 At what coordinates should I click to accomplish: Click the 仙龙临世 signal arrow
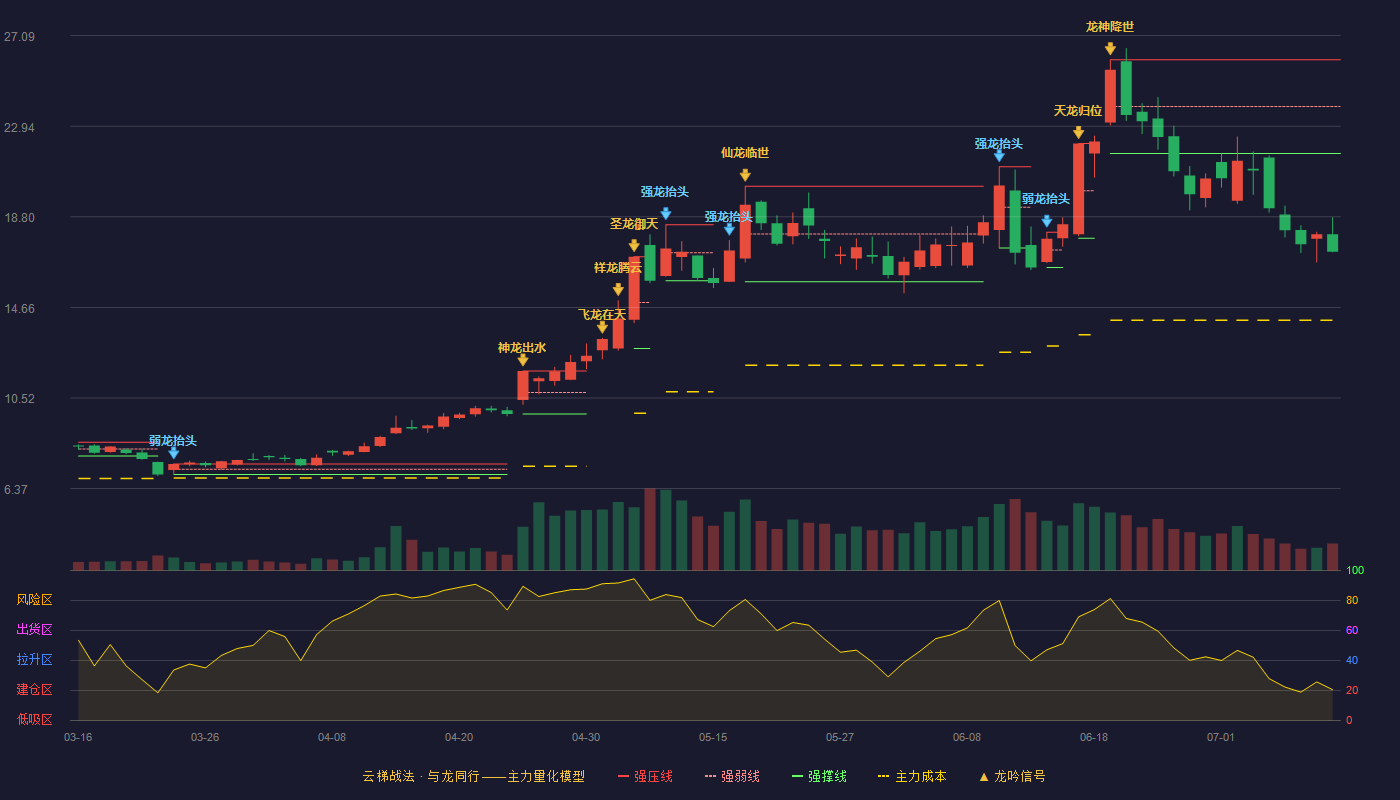pyautogui.click(x=745, y=175)
